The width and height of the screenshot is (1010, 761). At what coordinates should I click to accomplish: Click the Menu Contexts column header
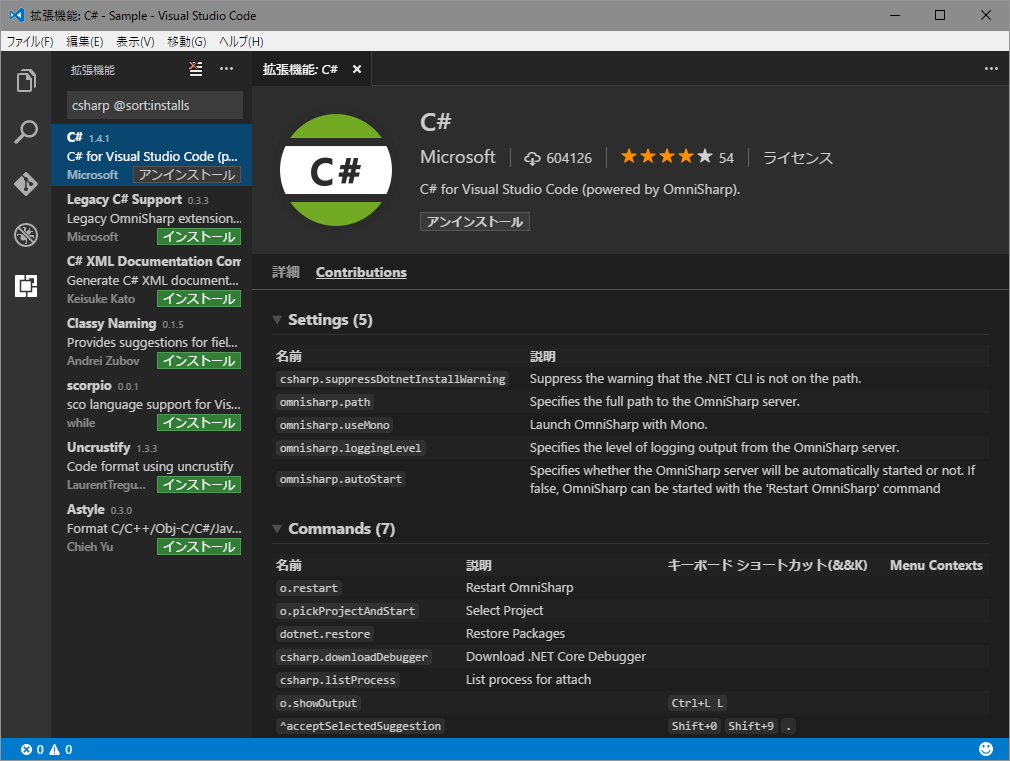[936, 565]
